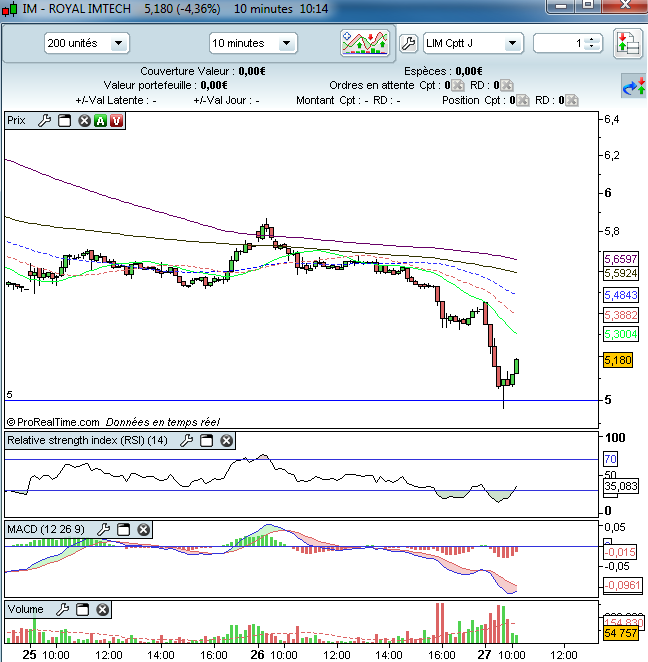648x662 pixels.
Task: Open the order ticket icon at toolbar right
Action: (x=628, y=43)
